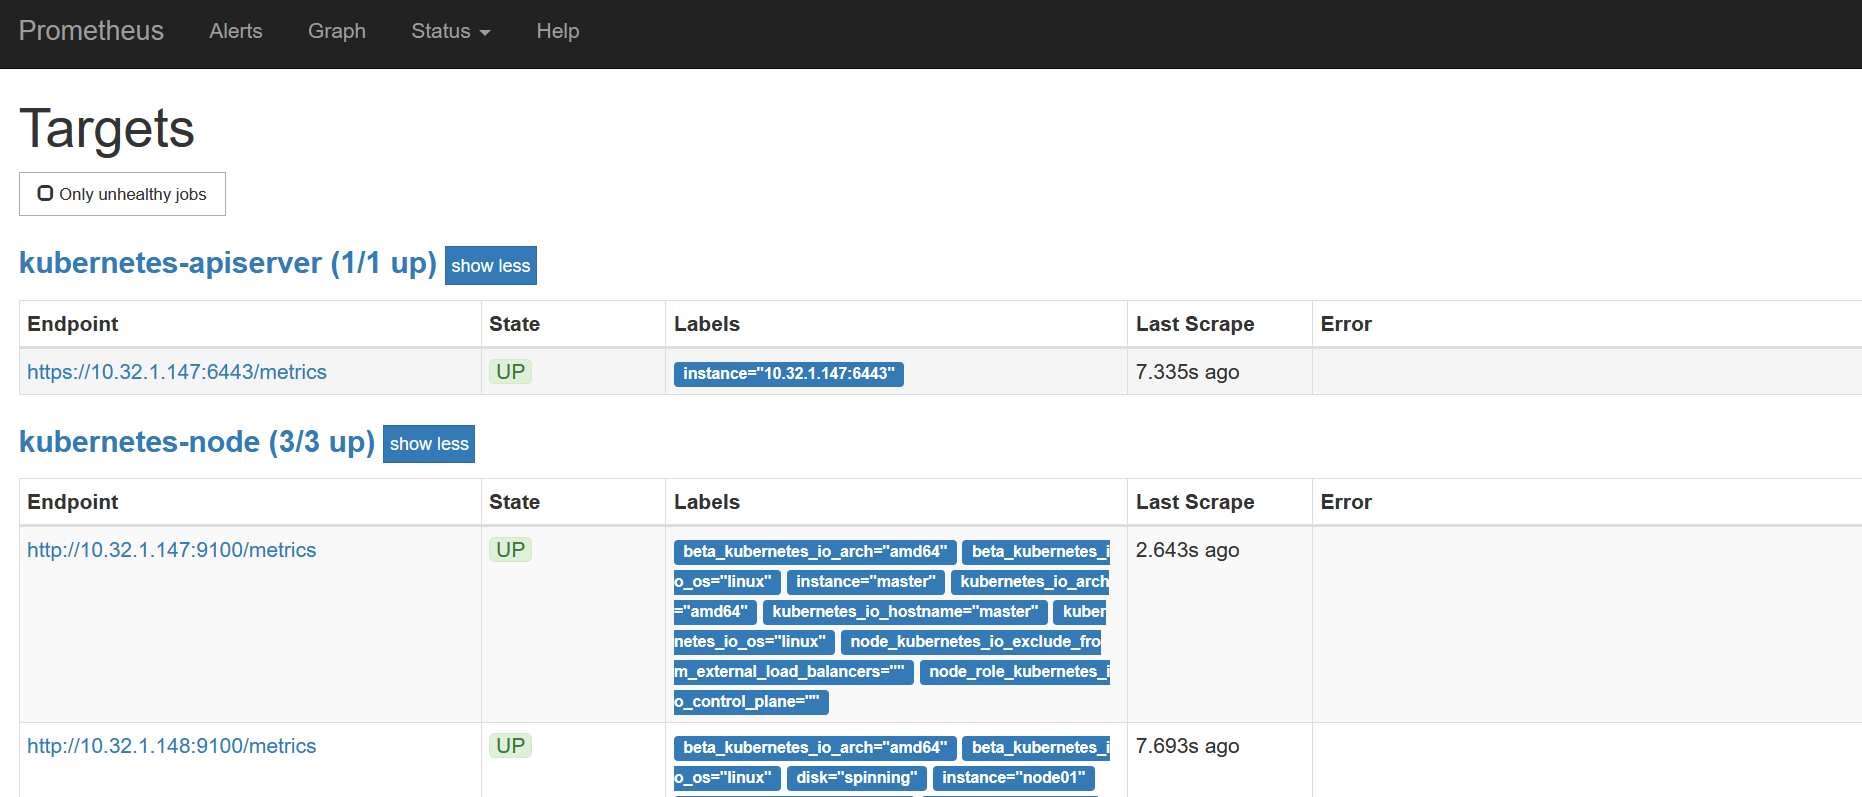Open http://10.32.1.147:9100/metrics endpoint
Screen dimensions: 1862x797
coord(172,550)
